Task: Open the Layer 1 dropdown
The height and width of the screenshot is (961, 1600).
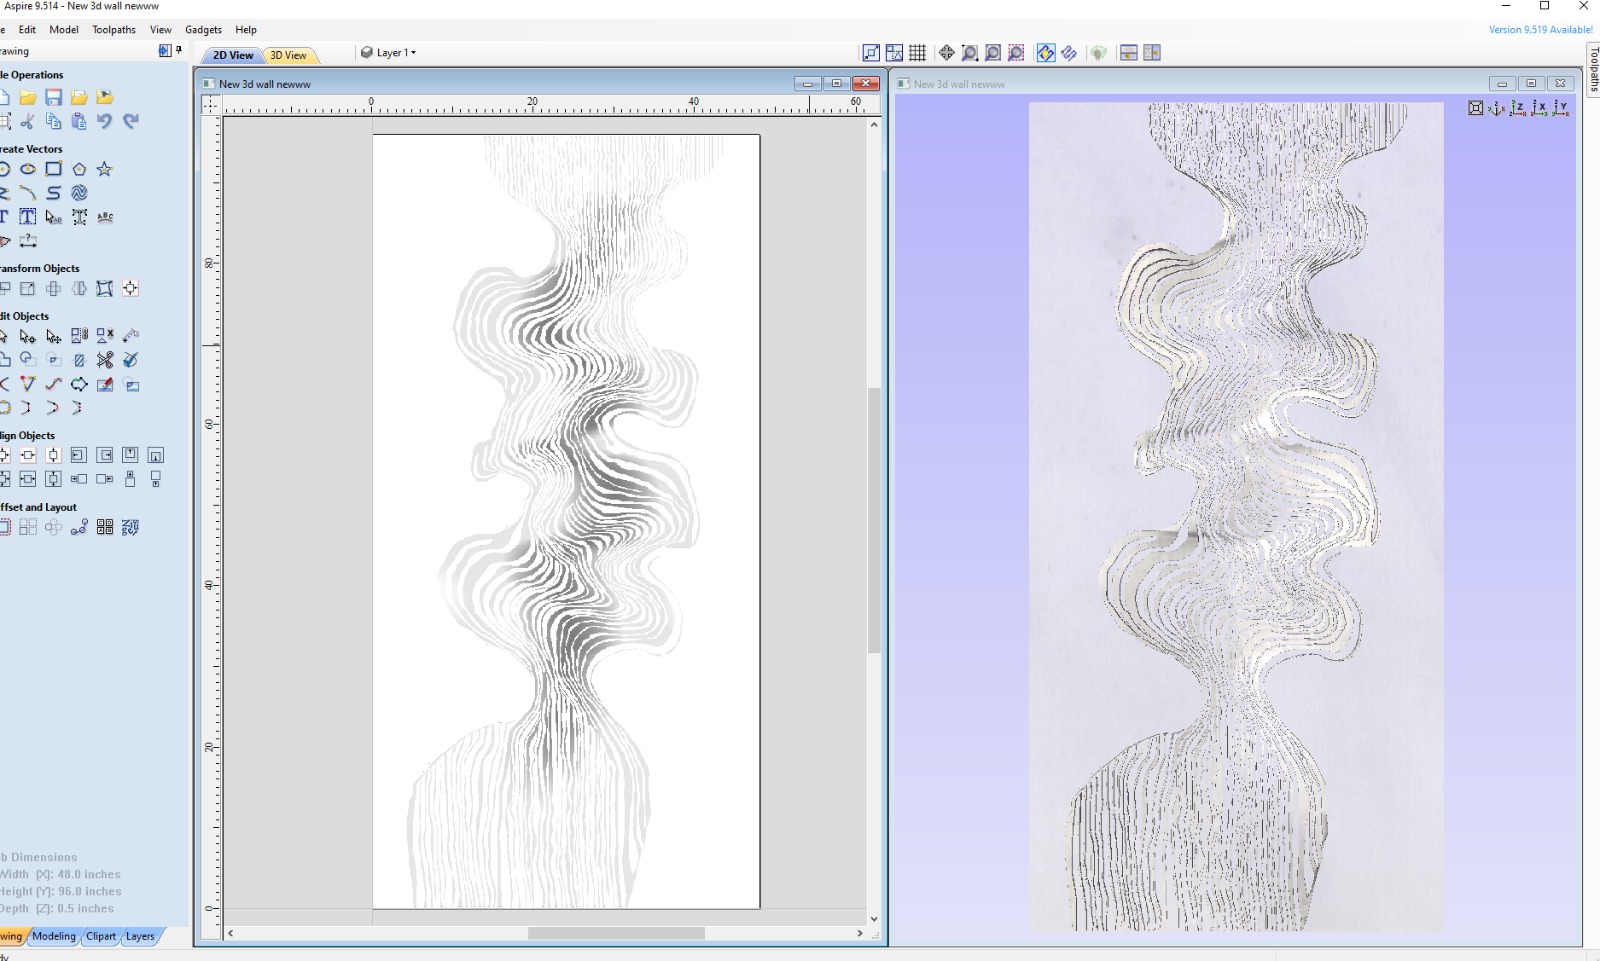Action: (x=389, y=53)
